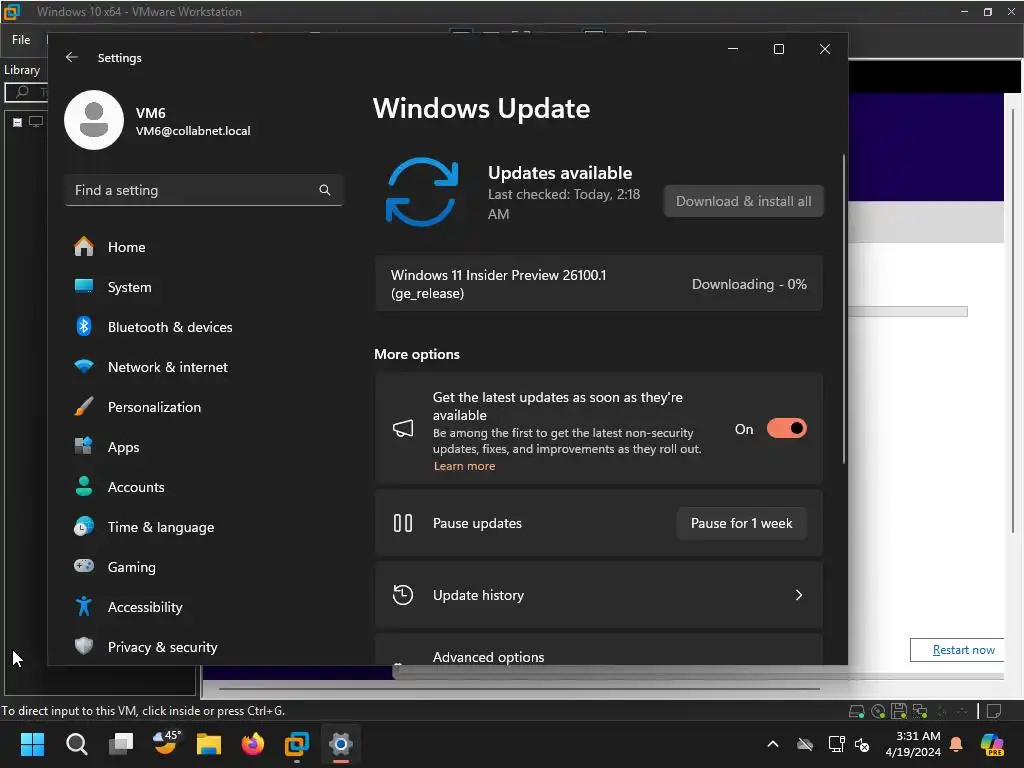Open the clock showing 3:31 AM

[913, 744]
